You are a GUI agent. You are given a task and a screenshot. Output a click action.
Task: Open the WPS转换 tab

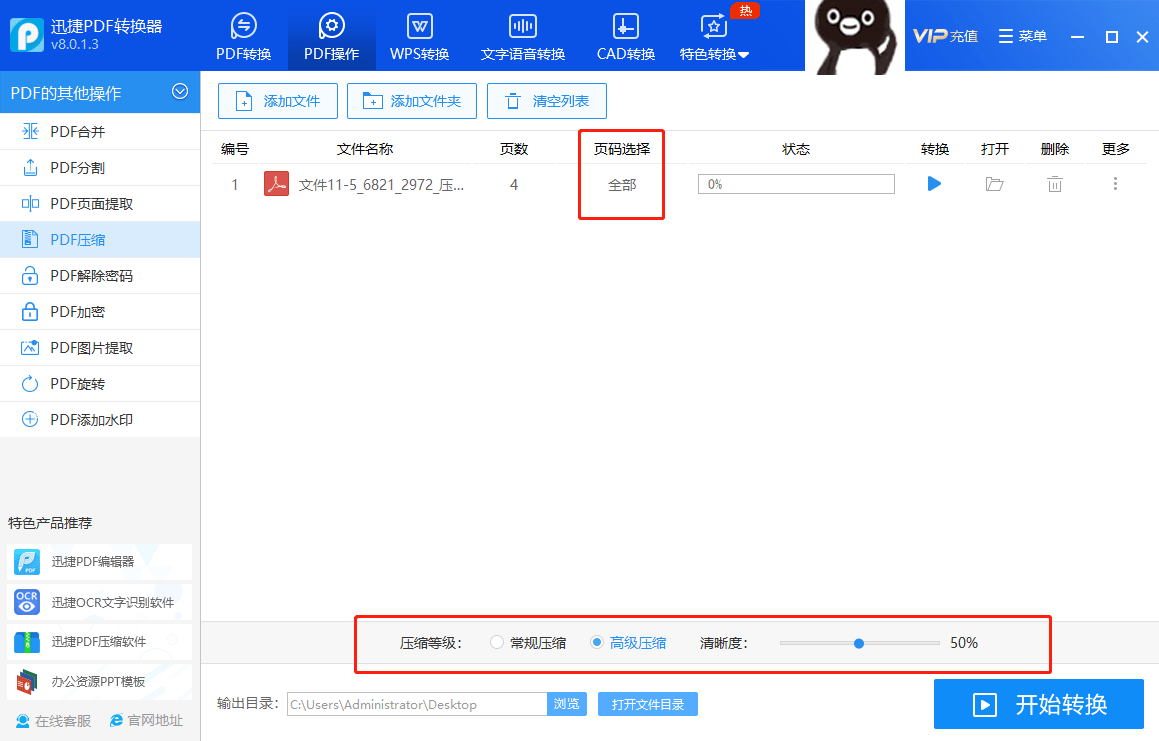(419, 37)
